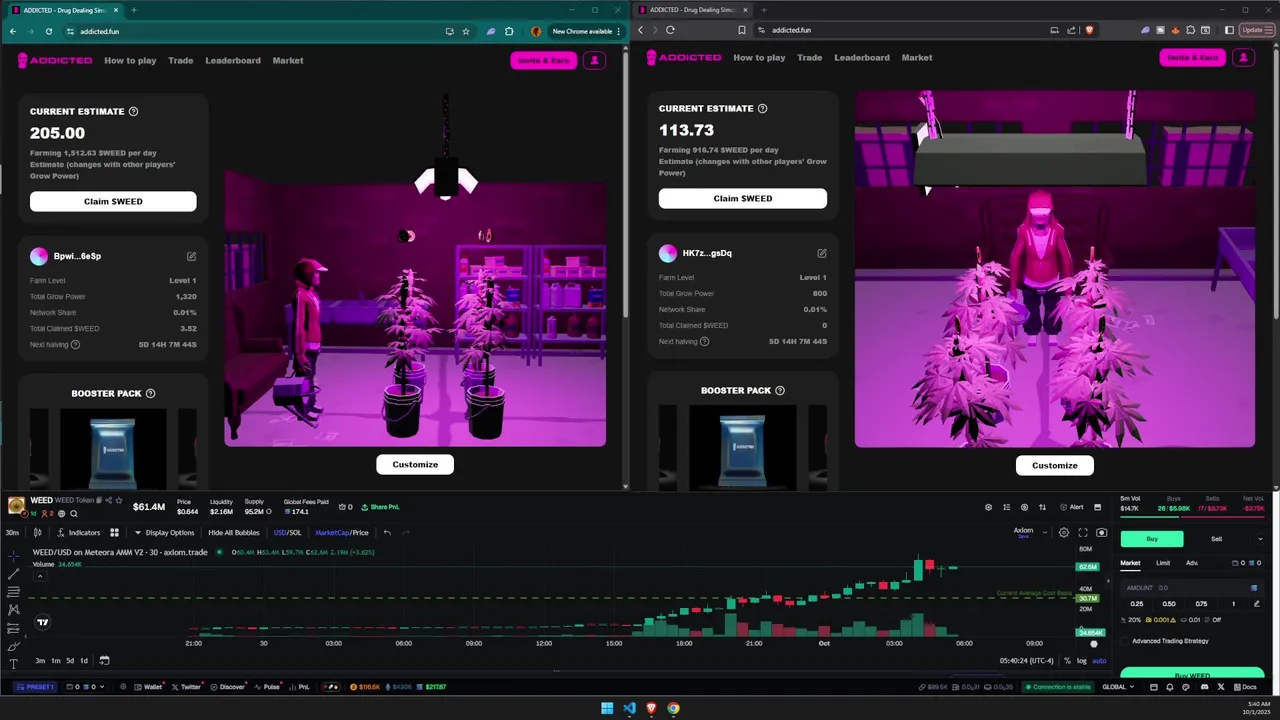Open website globe icon under WEED token
This screenshot has height=720, width=1280.
[62, 514]
